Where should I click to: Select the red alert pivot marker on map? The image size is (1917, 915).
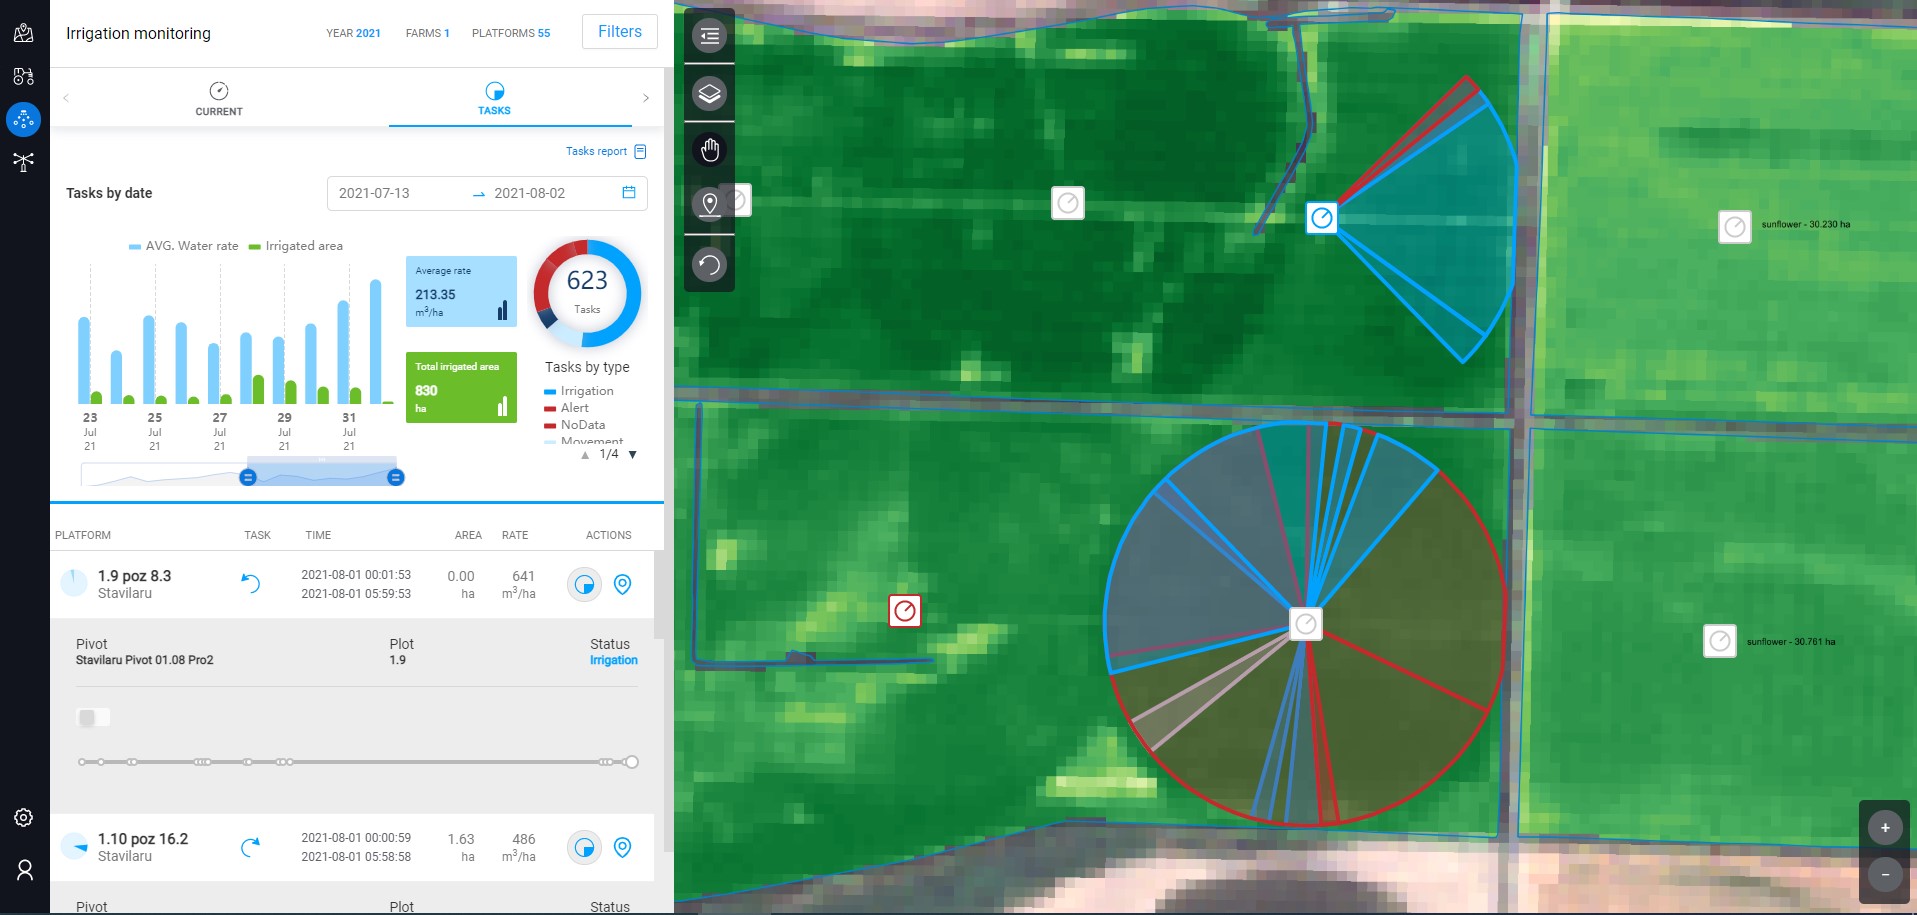tap(905, 611)
